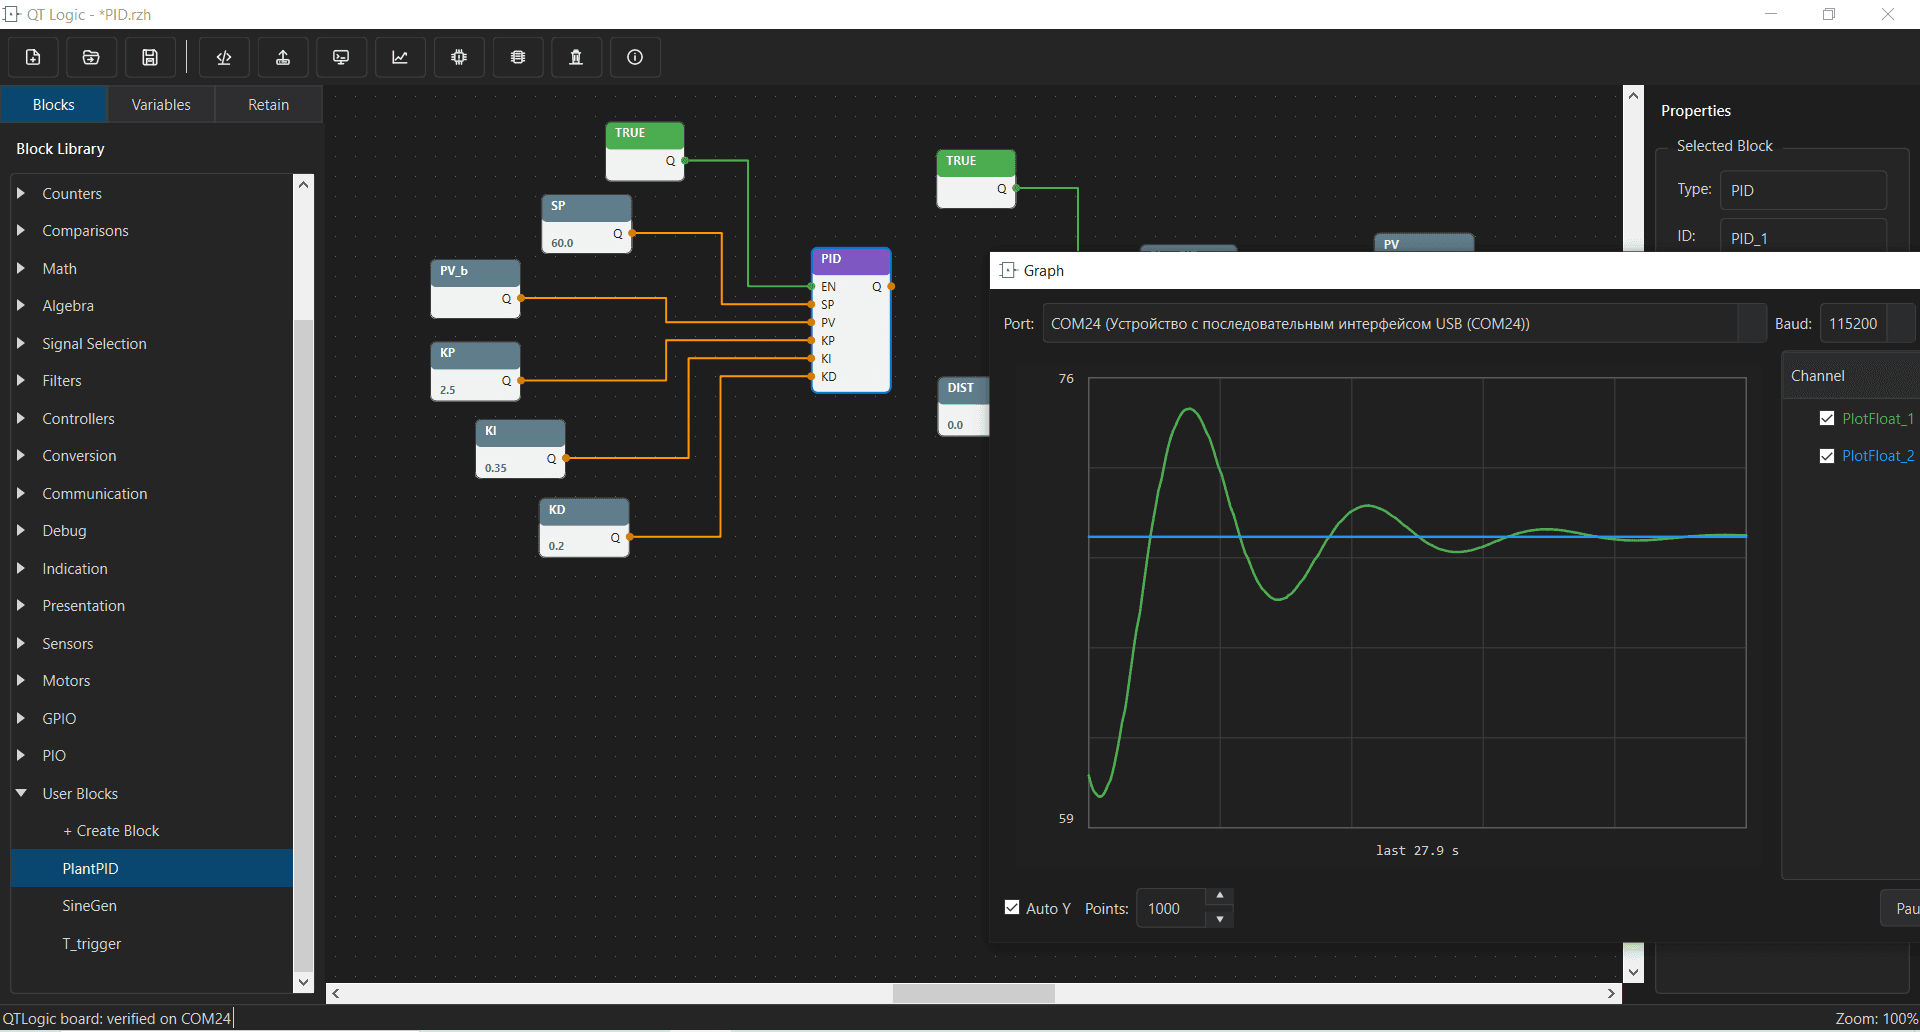The height and width of the screenshot is (1032, 1920).
Task: Click the Zoom: 100% status text
Action: [x=1876, y=1018]
